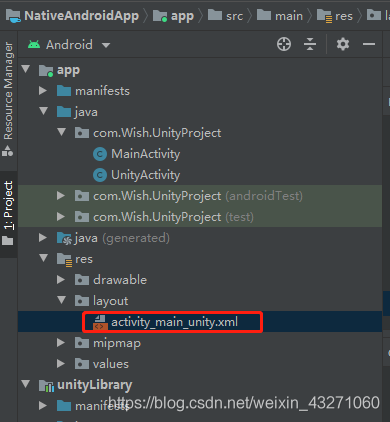Select the values folder name
Screen dimensions: 390x422
tap(111, 364)
